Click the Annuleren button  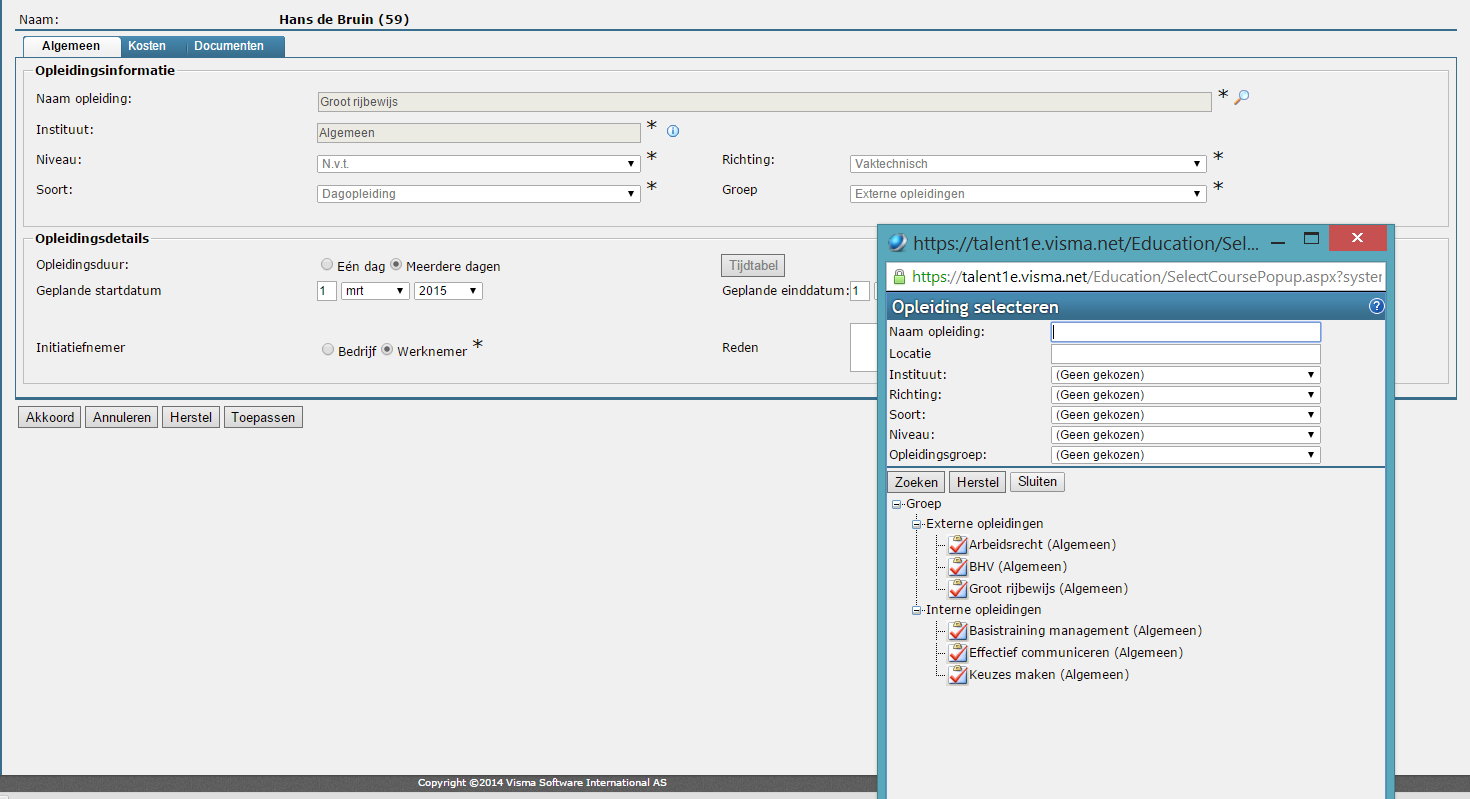122,417
